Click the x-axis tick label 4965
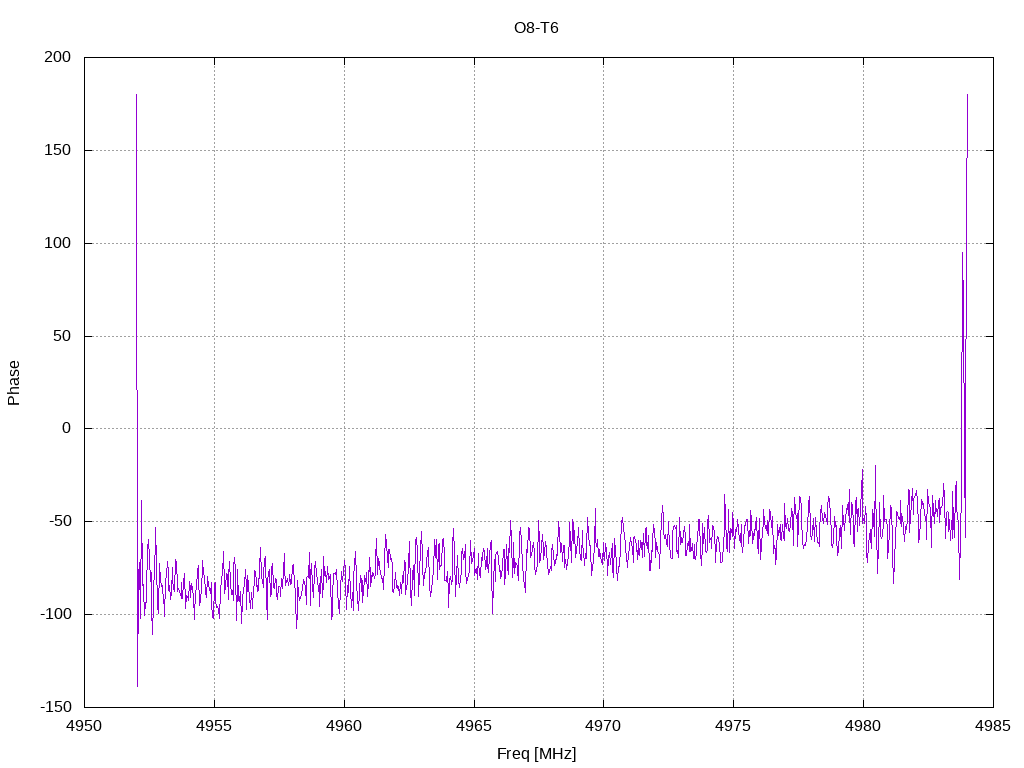 474,726
